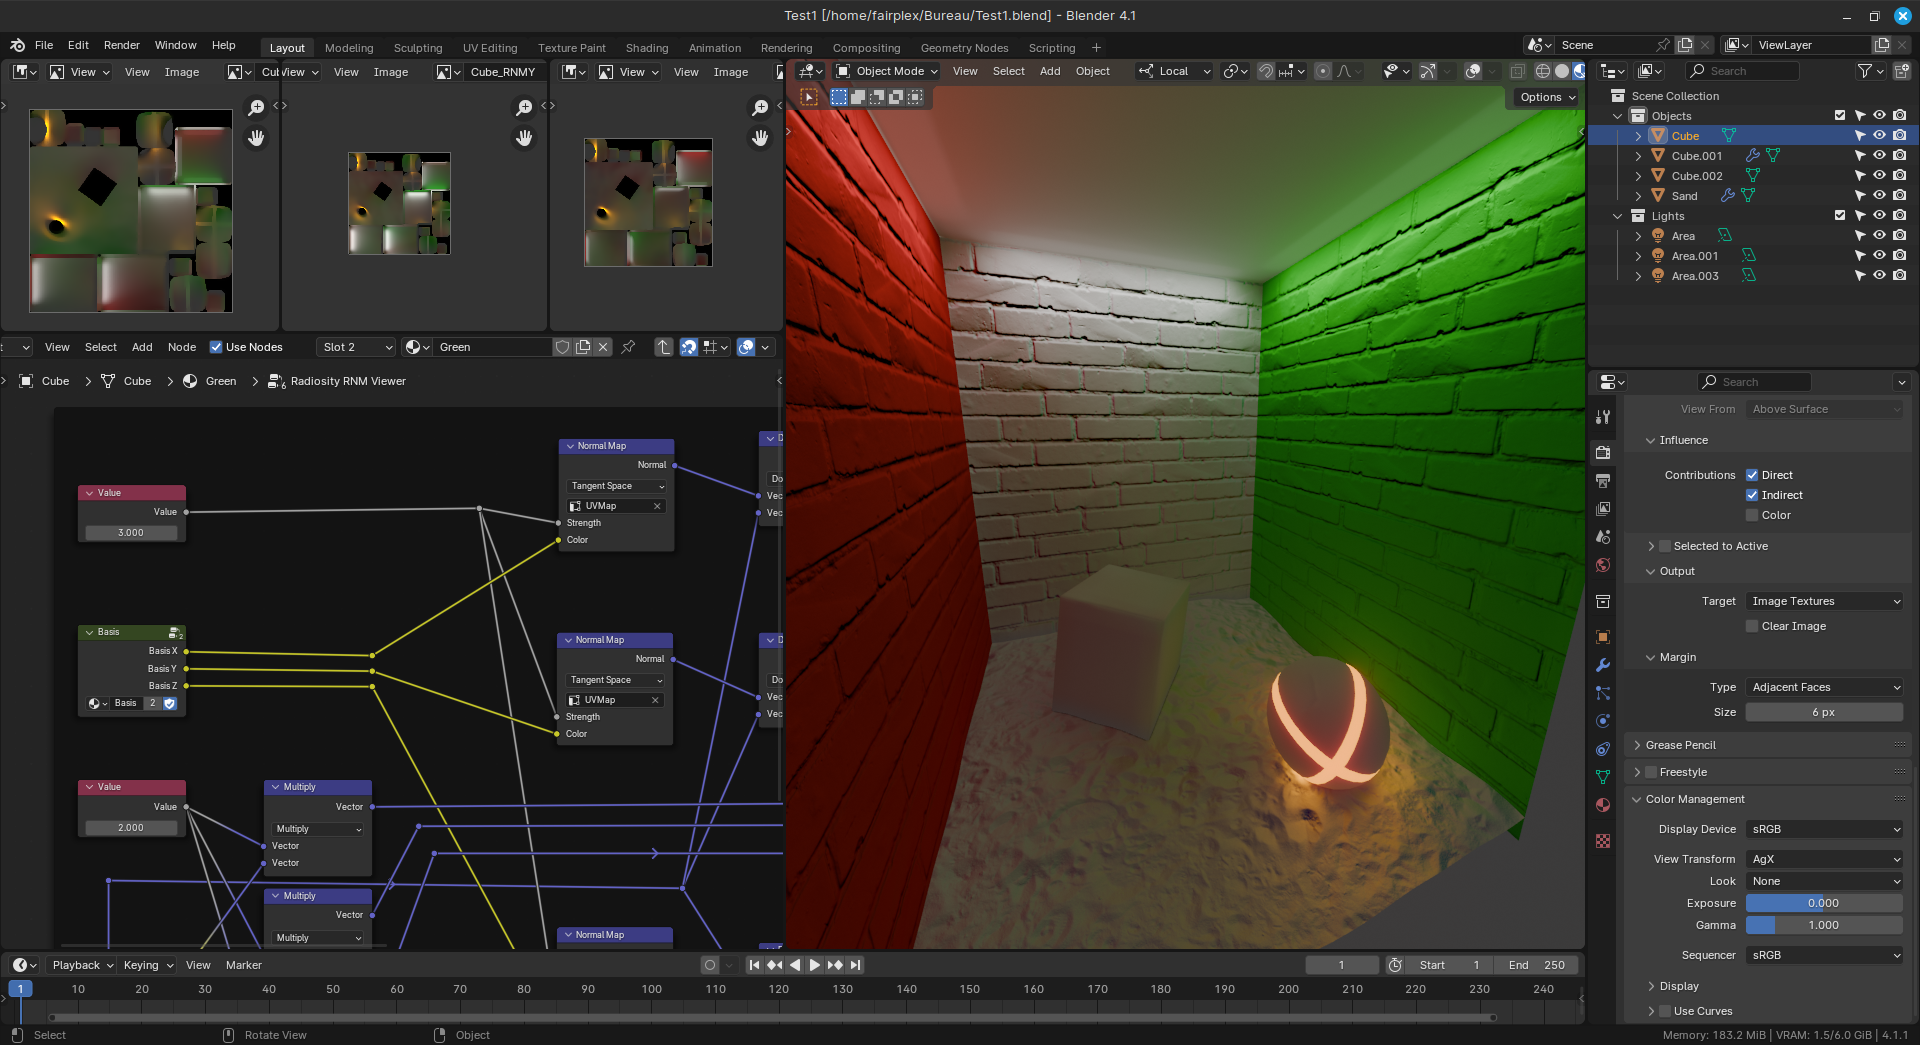Switch viewport to wireframe shading

(1543, 71)
